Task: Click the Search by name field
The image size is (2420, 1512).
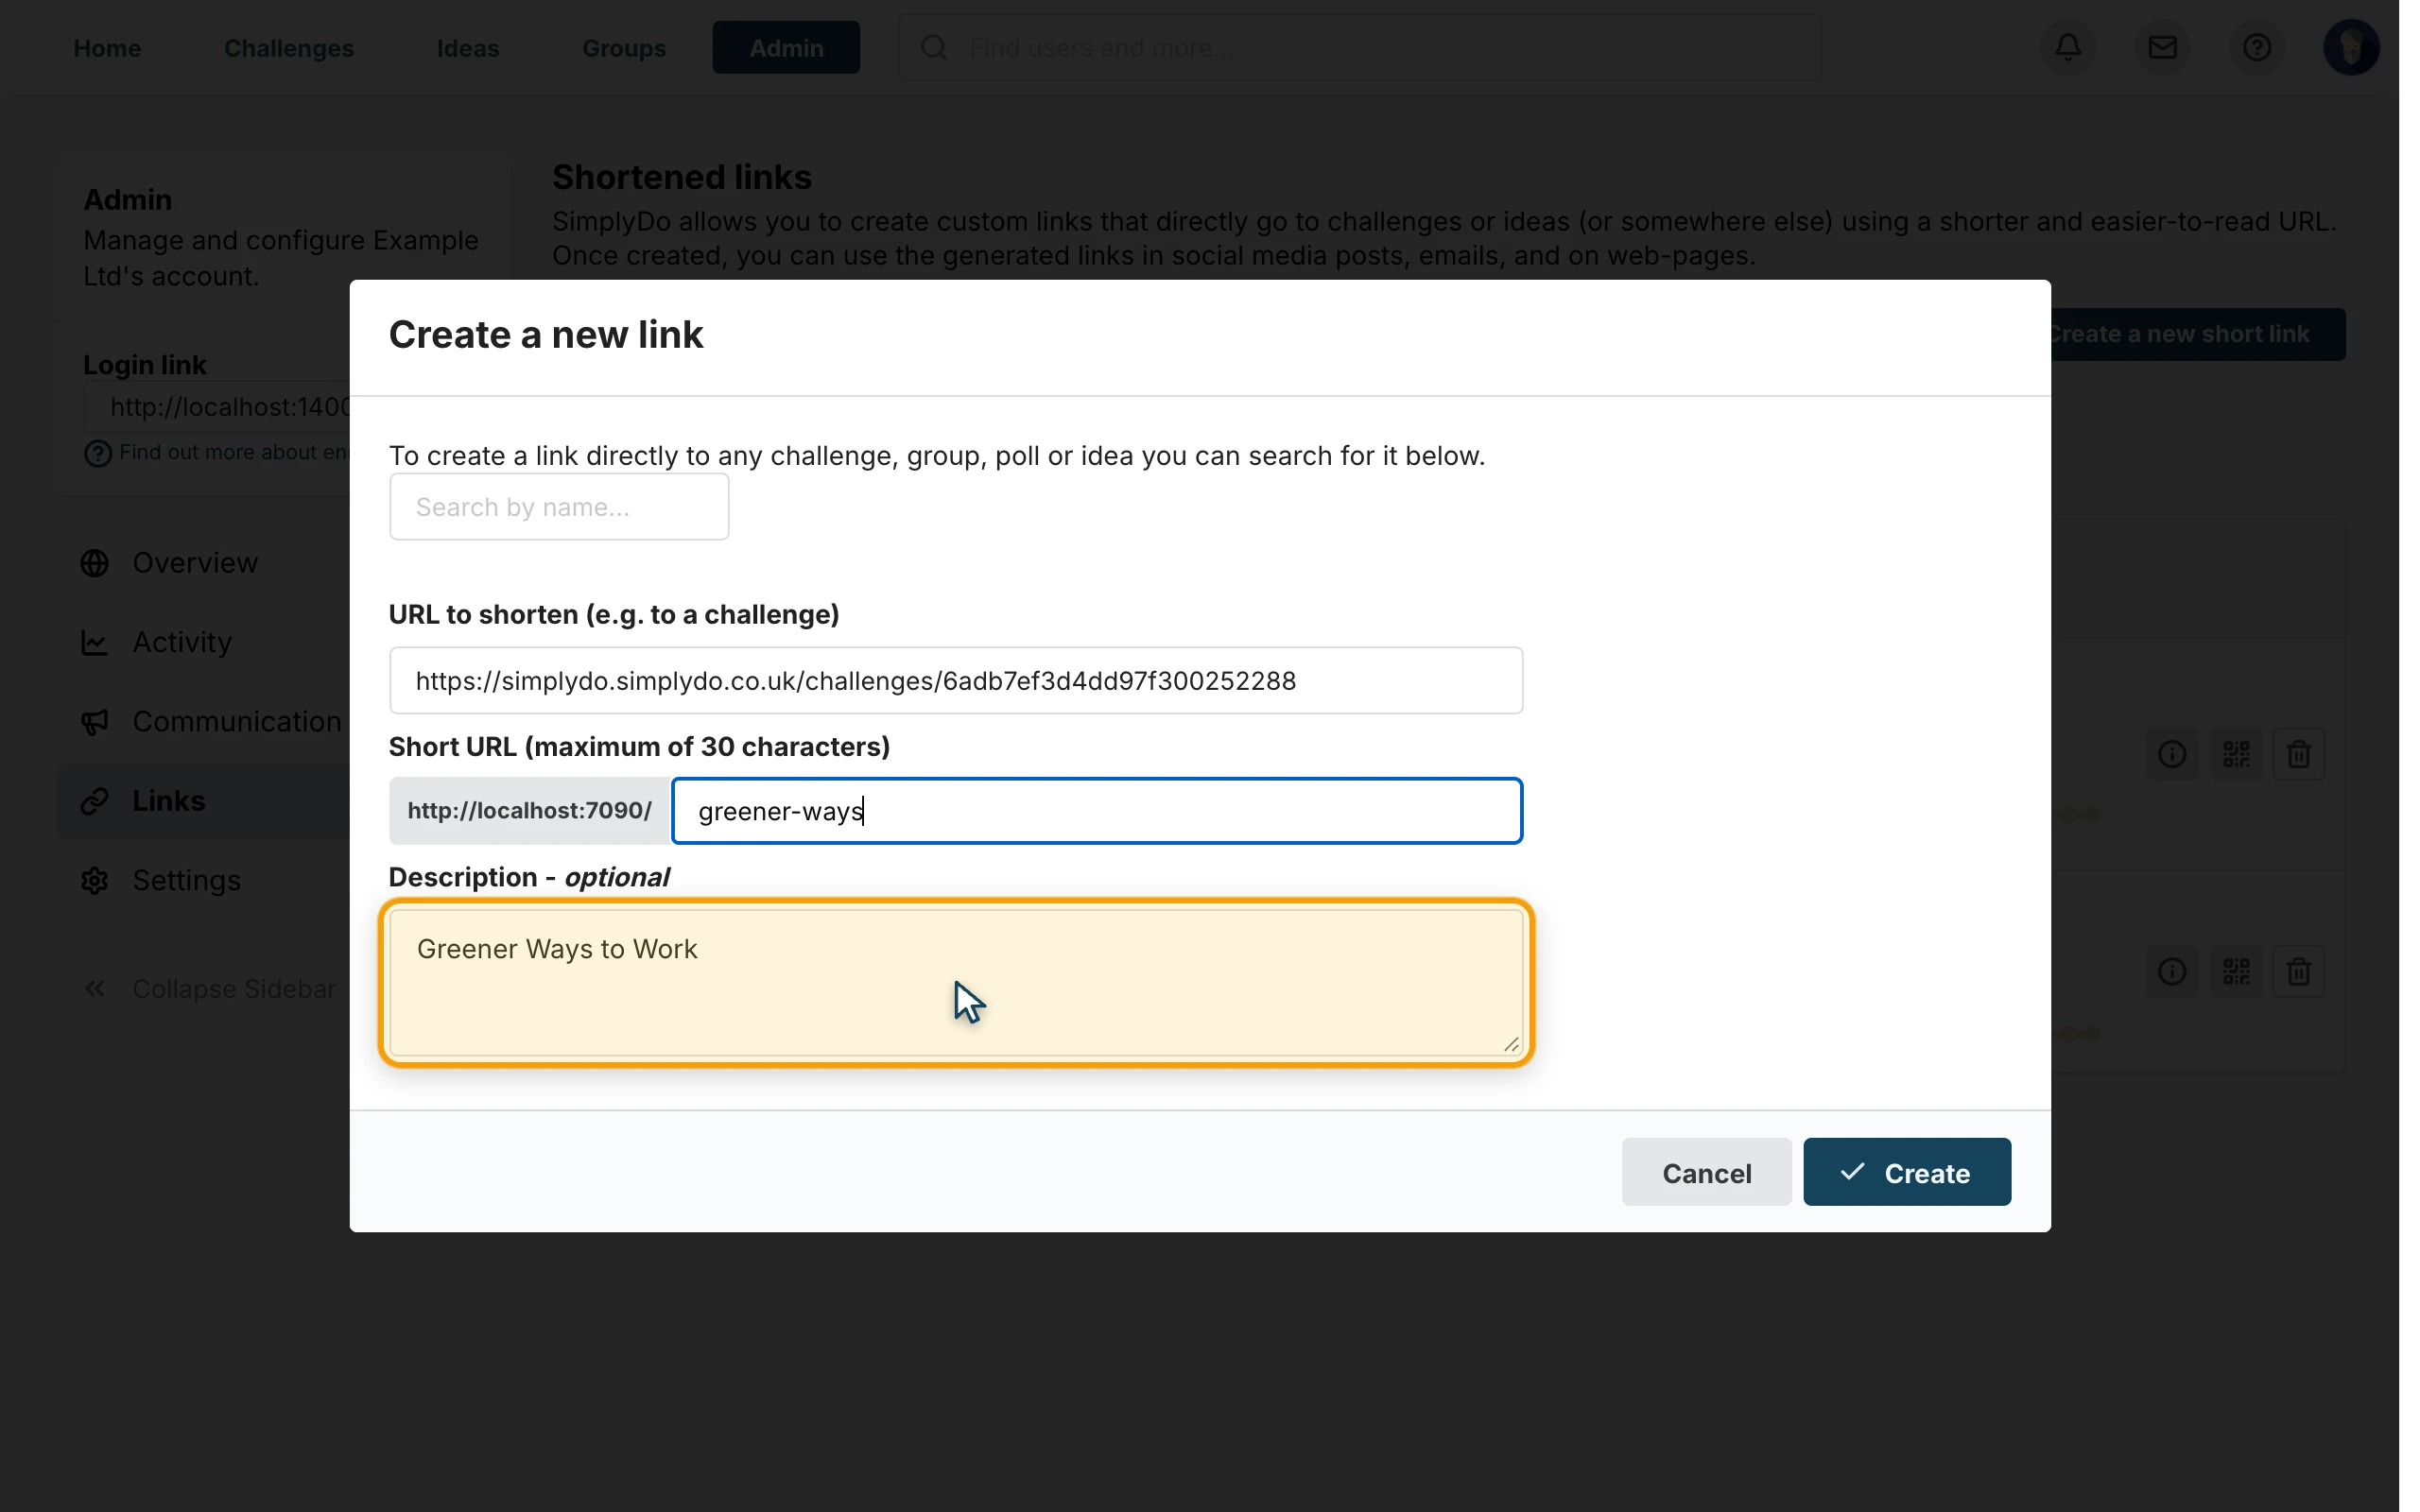Action: (x=559, y=507)
